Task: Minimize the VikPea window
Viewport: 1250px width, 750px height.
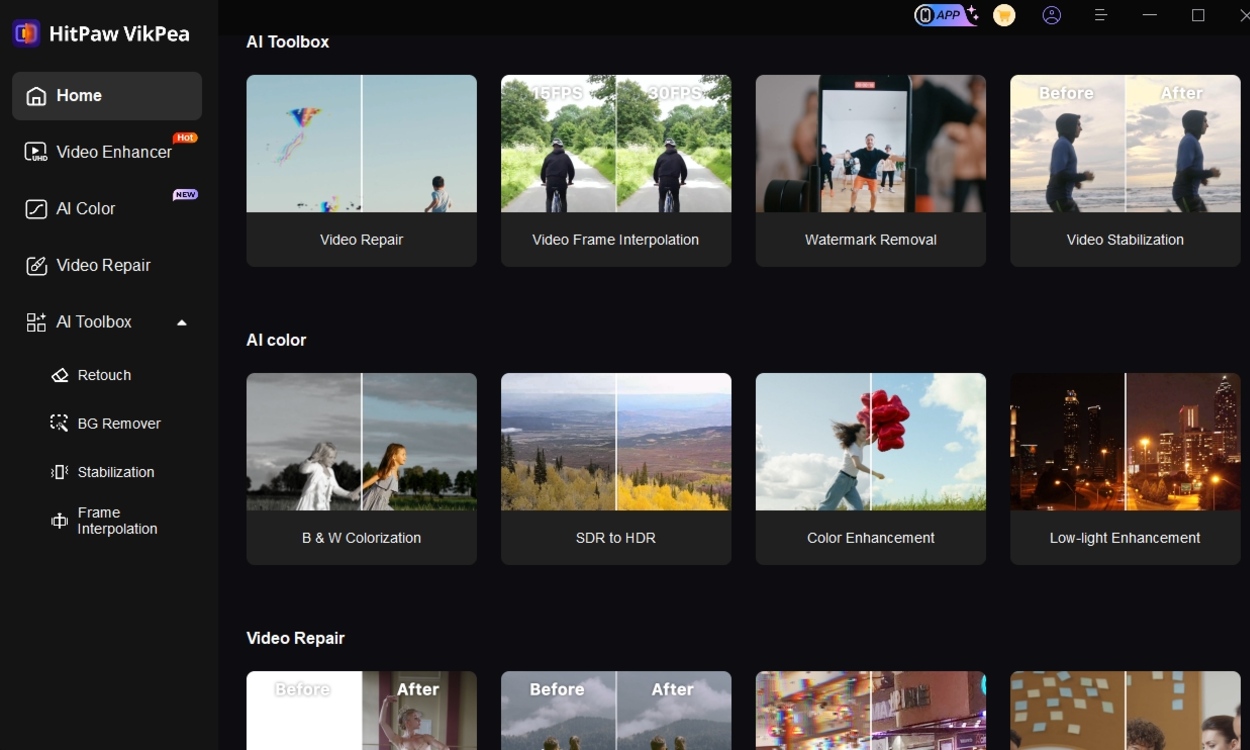Action: tap(1150, 15)
